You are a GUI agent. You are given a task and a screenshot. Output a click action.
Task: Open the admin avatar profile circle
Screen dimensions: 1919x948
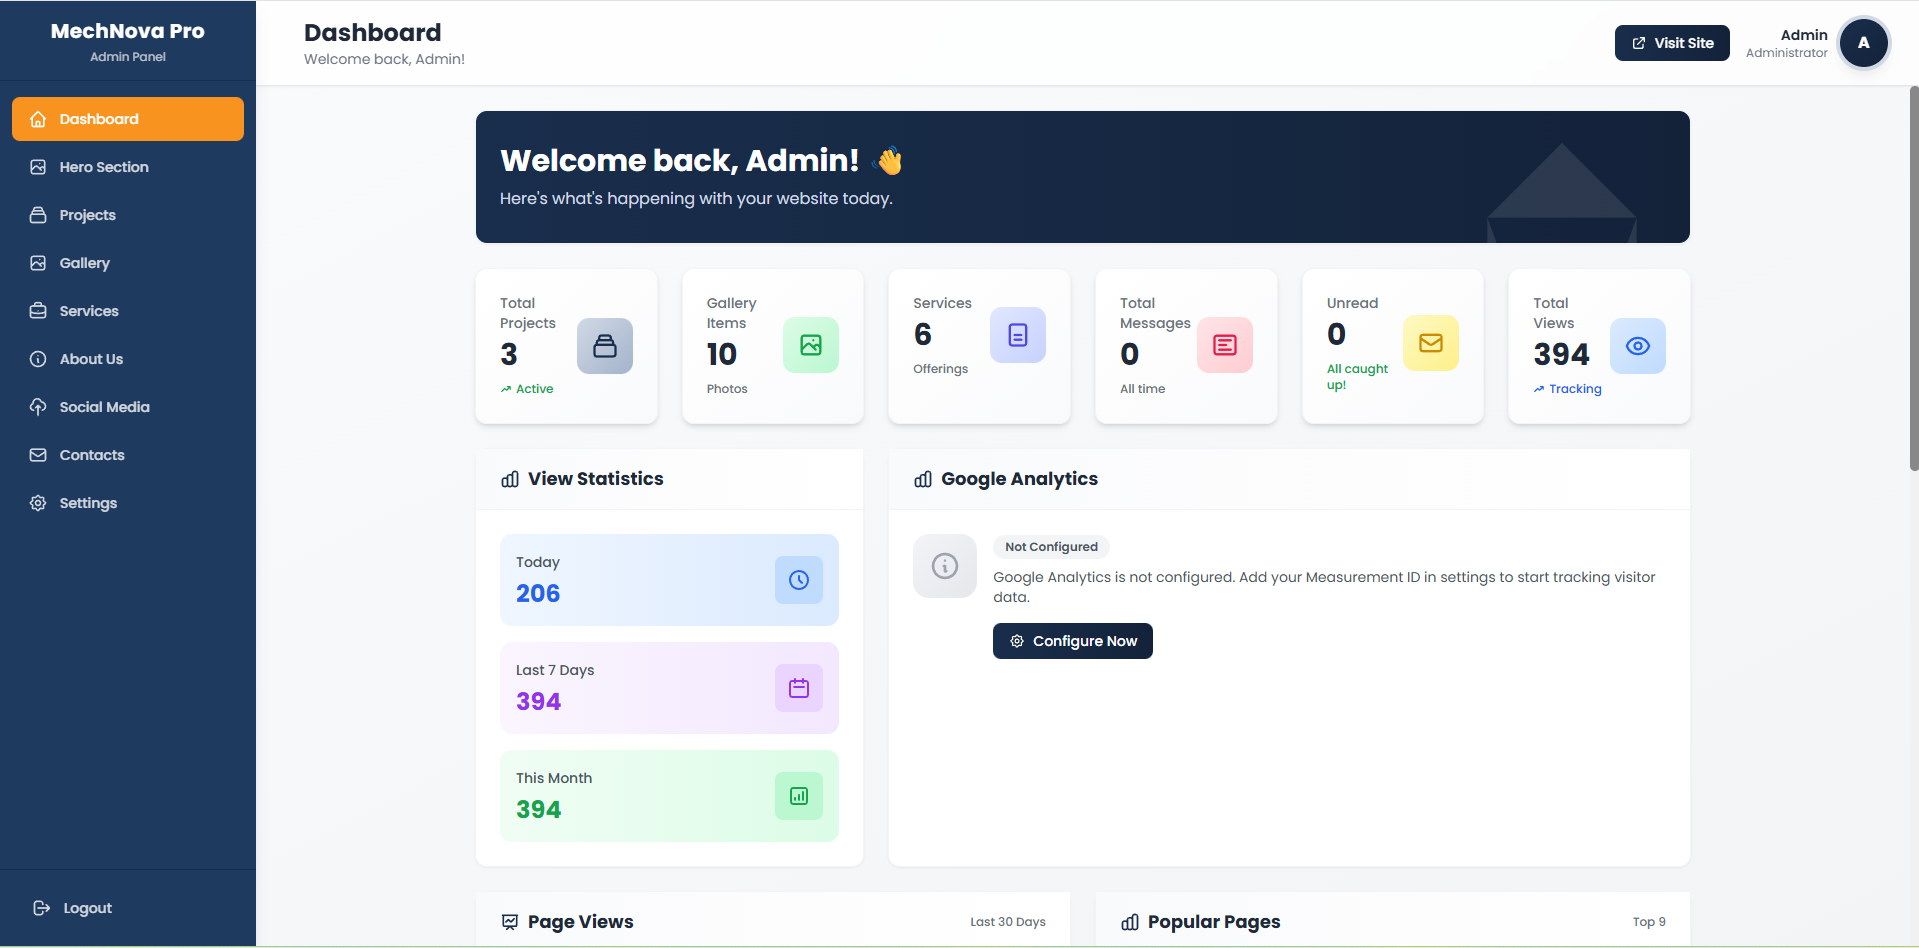(1863, 43)
